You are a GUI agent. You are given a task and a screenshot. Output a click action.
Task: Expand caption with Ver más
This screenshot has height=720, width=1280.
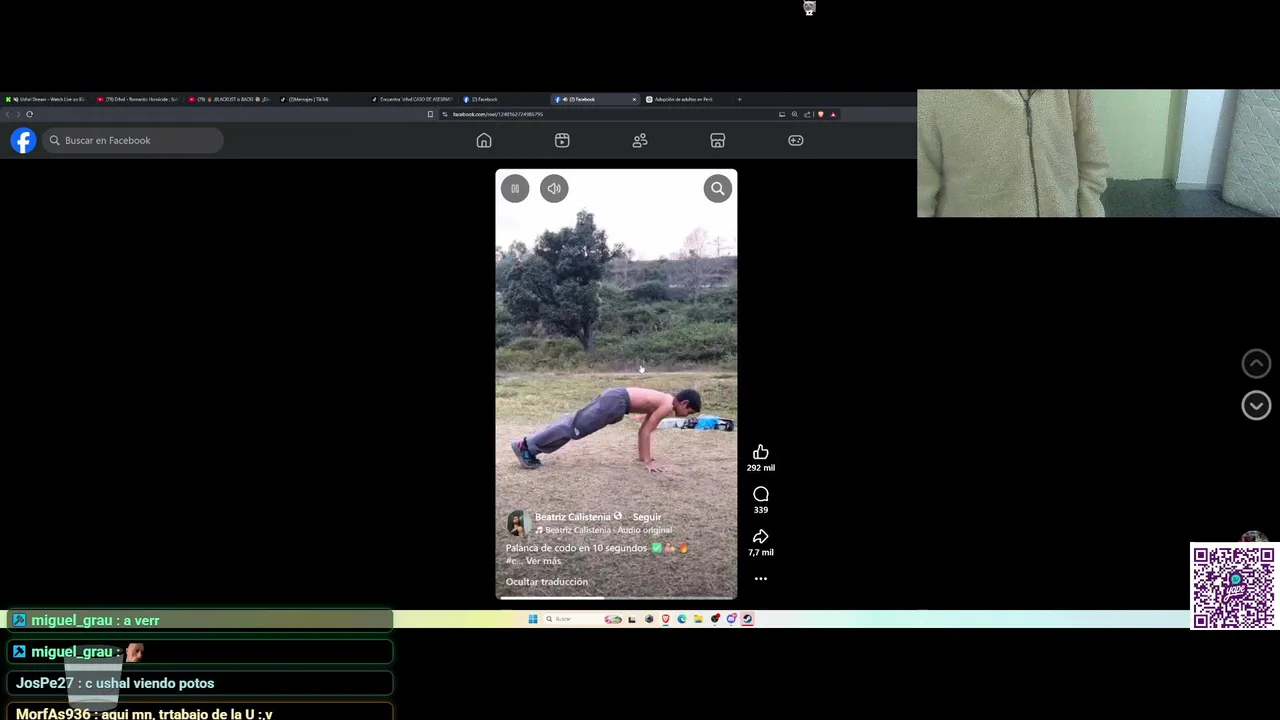[543, 561]
